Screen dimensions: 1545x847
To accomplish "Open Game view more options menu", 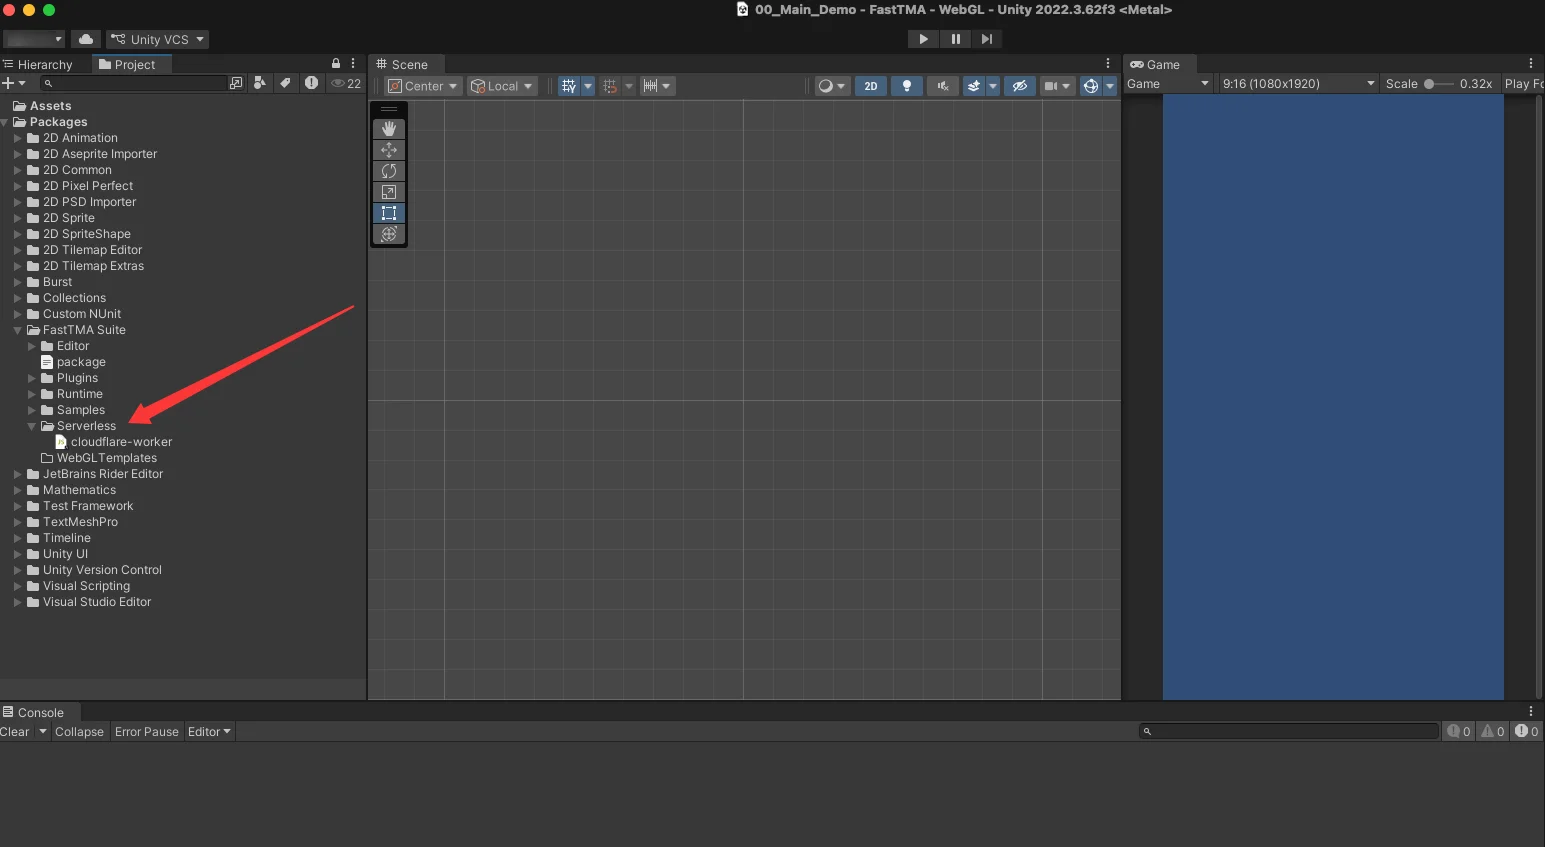I will (1531, 63).
